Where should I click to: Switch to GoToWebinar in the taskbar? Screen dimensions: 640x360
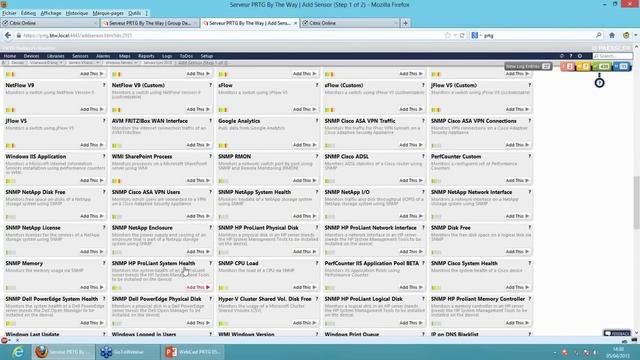point(127,352)
